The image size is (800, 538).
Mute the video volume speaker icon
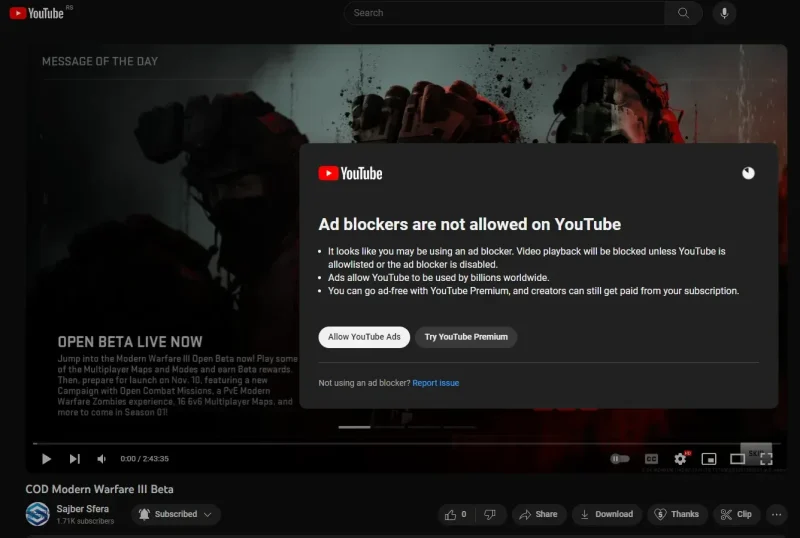click(102, 459)
